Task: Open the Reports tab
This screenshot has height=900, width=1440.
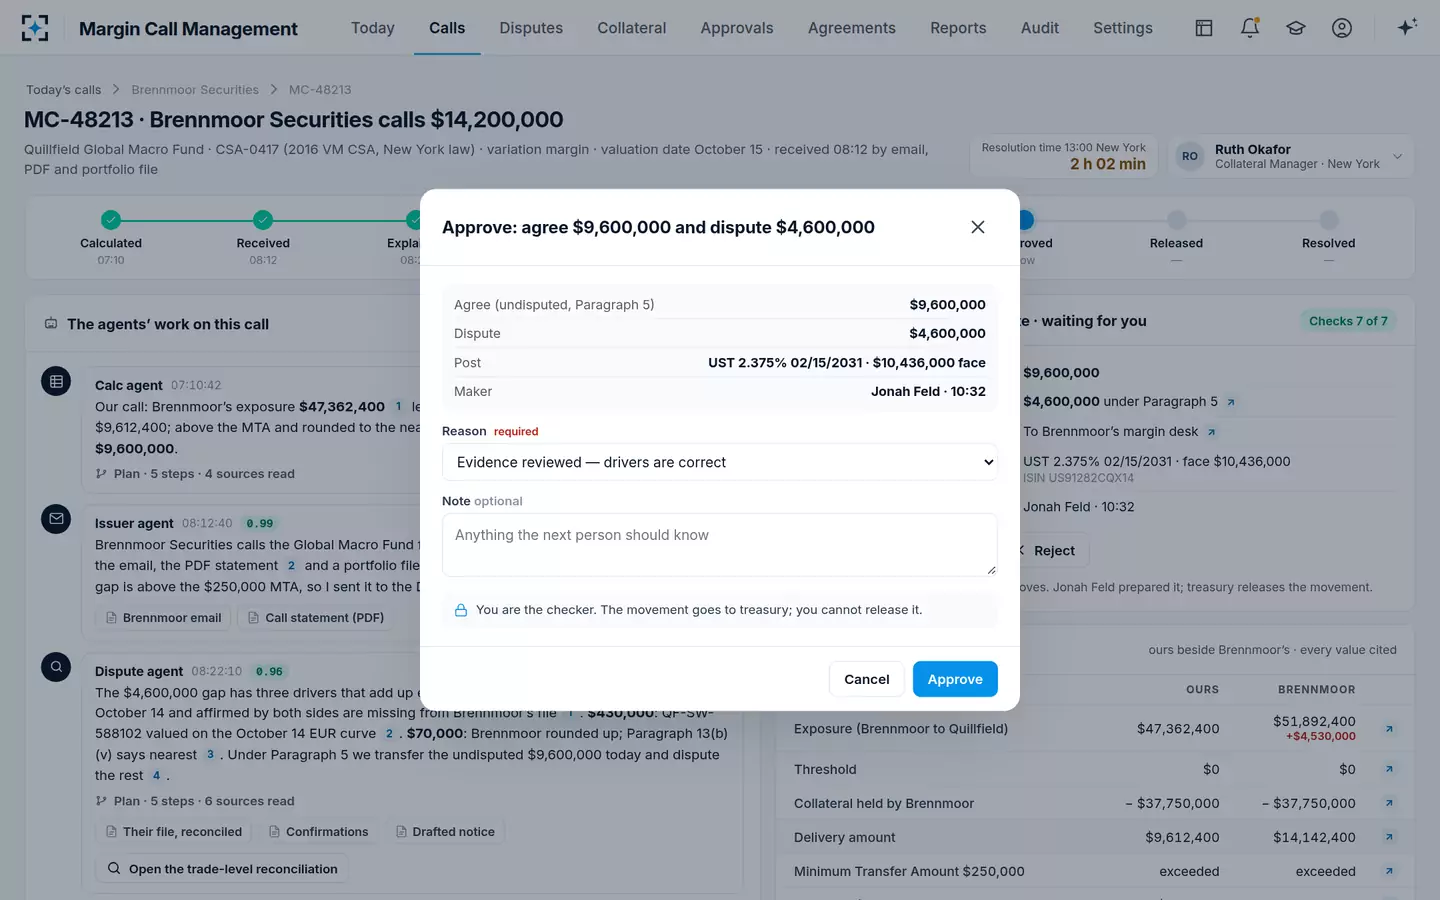Action: click(x=958, y=28)
